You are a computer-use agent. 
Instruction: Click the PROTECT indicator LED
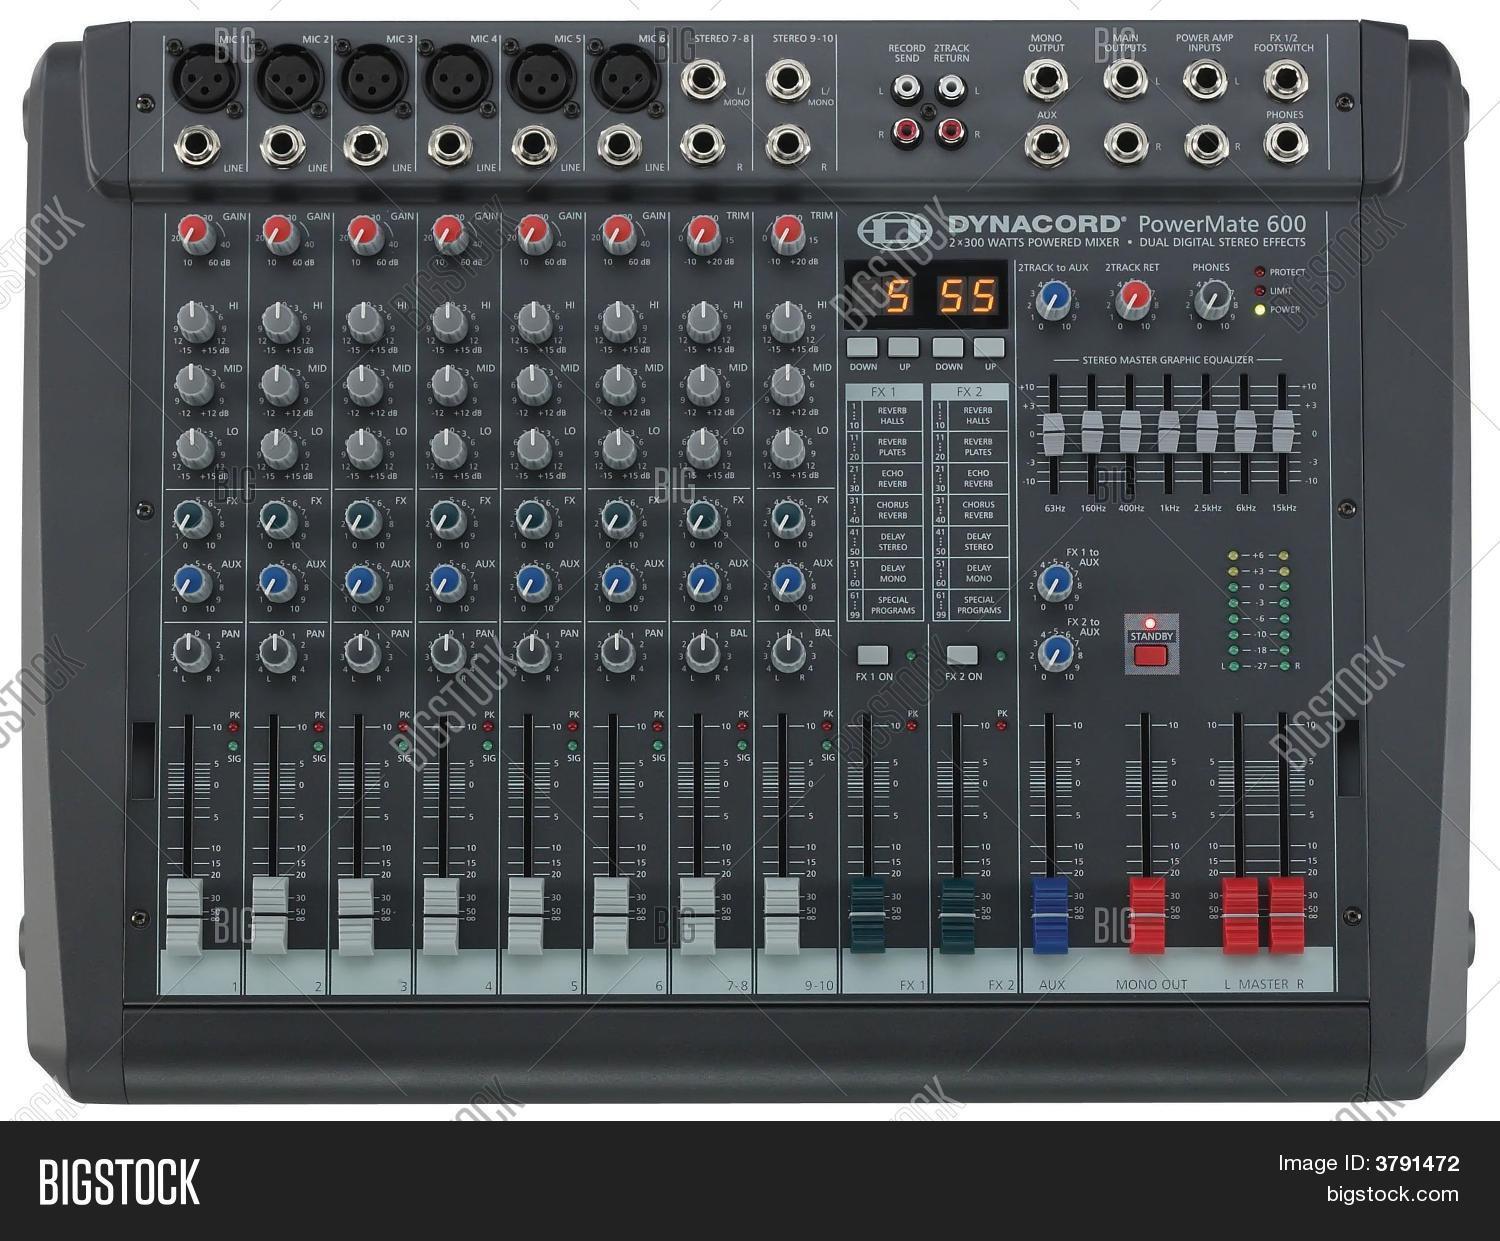click(1260, 272)
